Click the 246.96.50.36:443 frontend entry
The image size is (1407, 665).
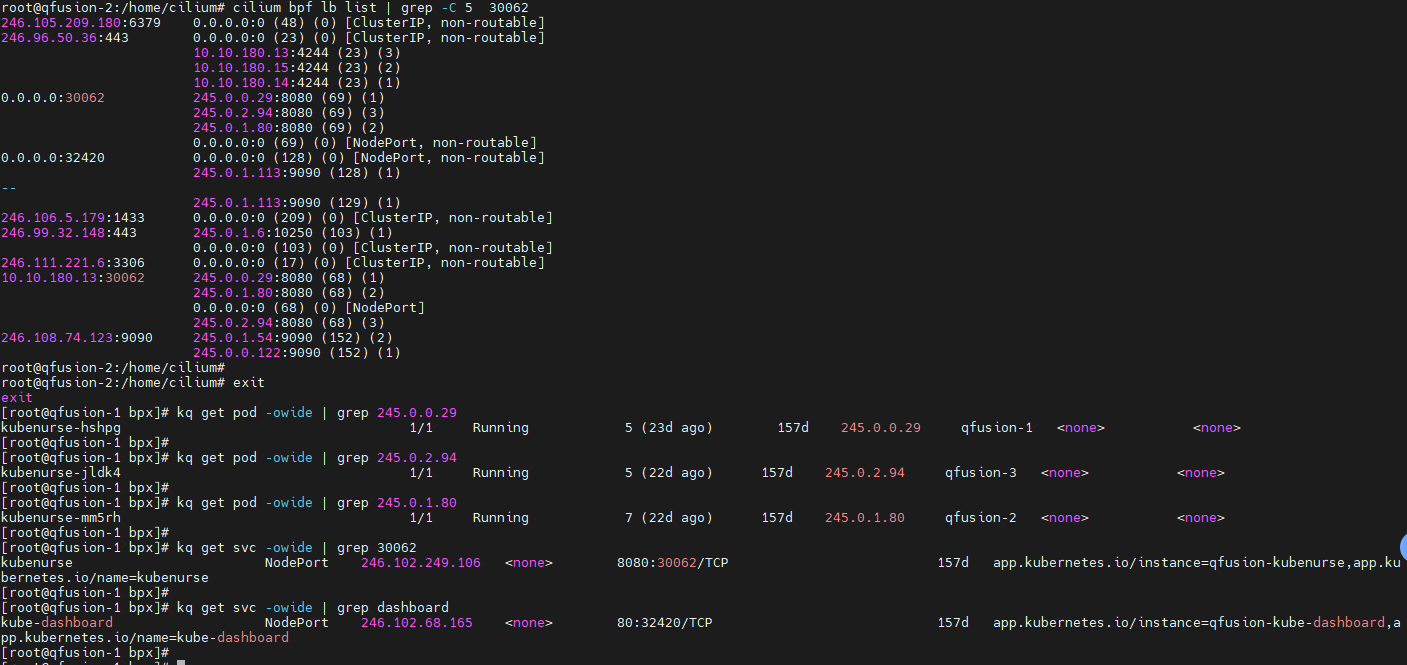click(x=64, y=37)
